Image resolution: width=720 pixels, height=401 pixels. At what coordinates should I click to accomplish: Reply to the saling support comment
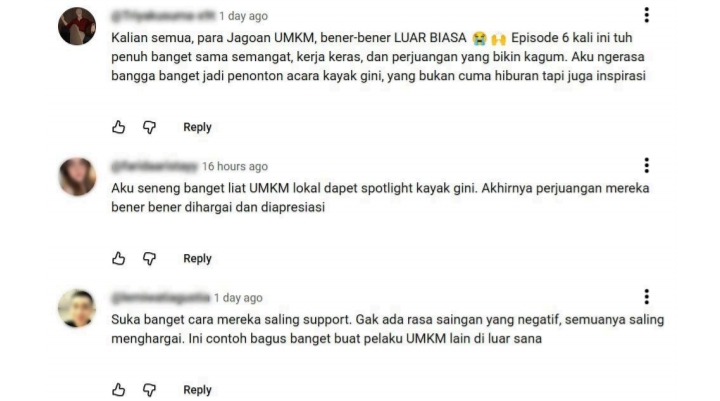click(x=197, y=390)
